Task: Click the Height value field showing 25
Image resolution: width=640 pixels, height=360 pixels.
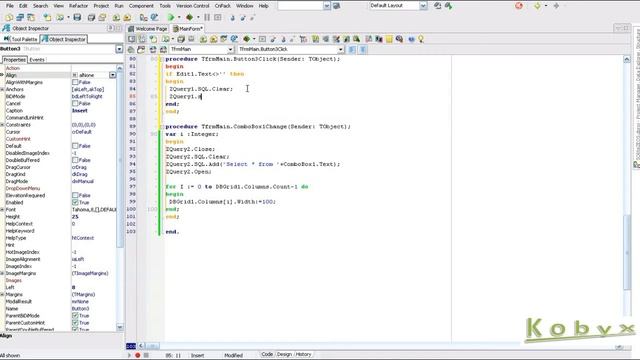Action: click(93, 217)
